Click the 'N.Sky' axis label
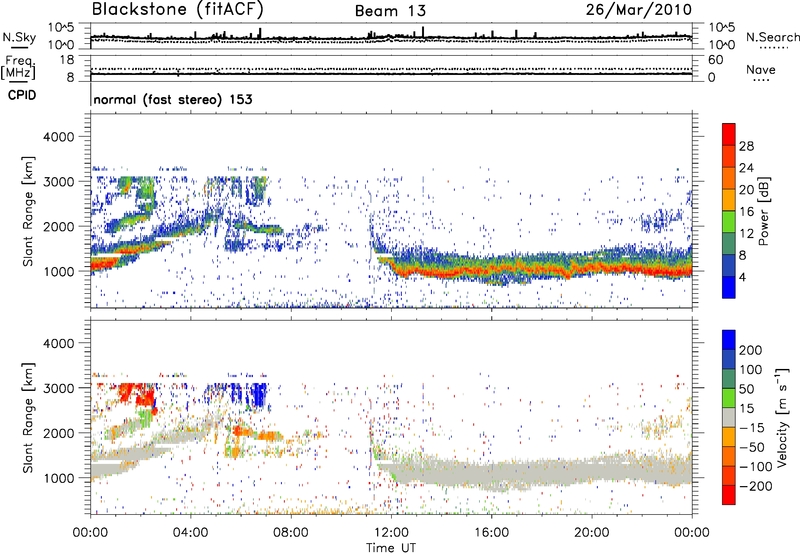Image resolution: width=800 pixels, height=554 pixels. pos(19,37)
